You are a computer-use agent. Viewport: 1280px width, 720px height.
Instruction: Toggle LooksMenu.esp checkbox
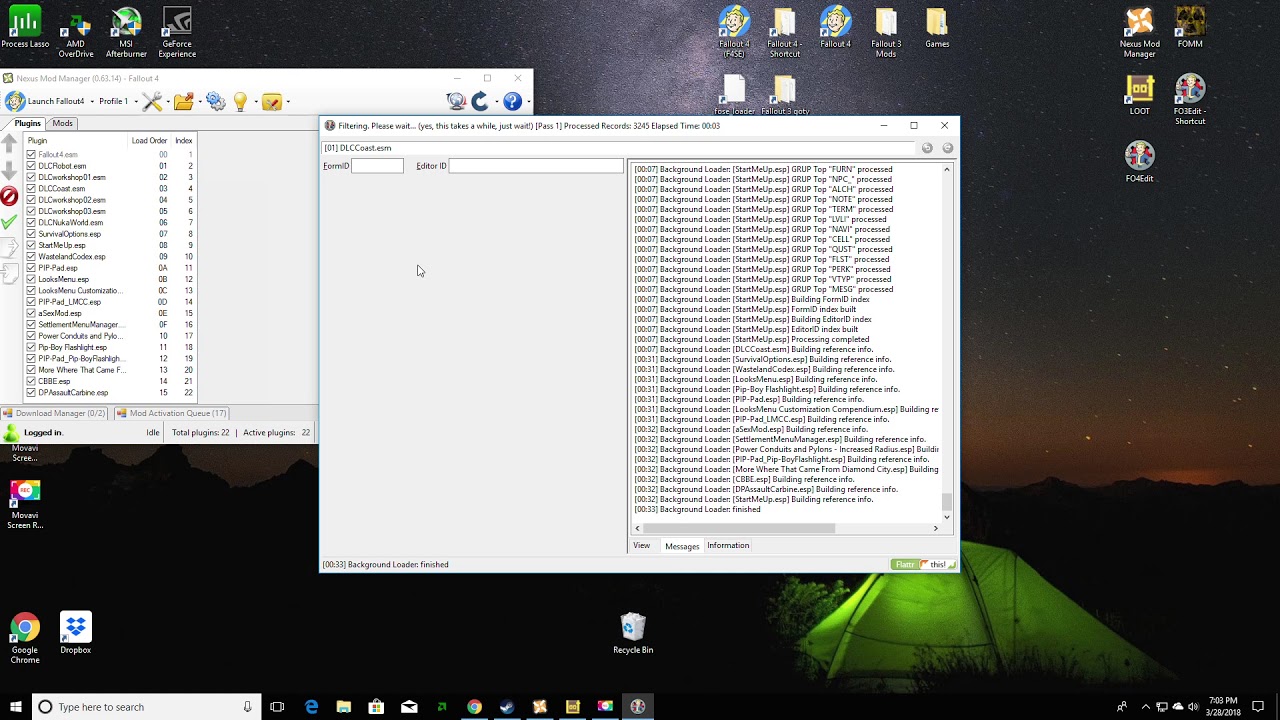click(31, 279)
